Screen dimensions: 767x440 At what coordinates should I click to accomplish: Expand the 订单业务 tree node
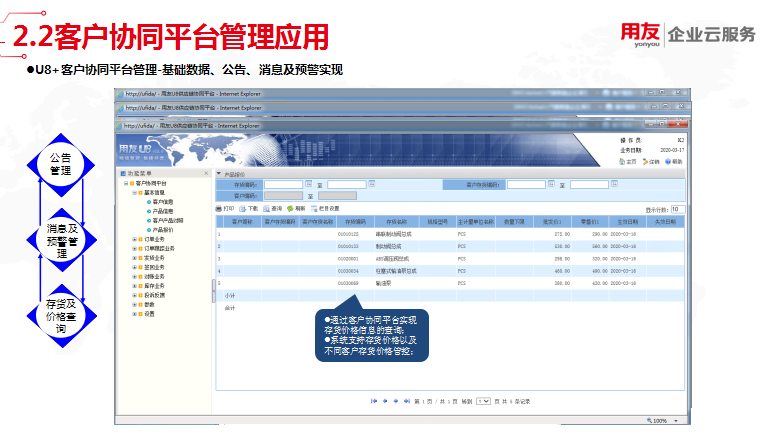pos(135,240)
